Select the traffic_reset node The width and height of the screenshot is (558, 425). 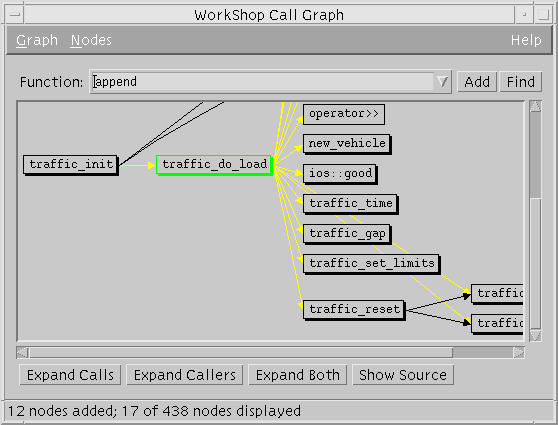pyautogui.click(x=354, y=310)
